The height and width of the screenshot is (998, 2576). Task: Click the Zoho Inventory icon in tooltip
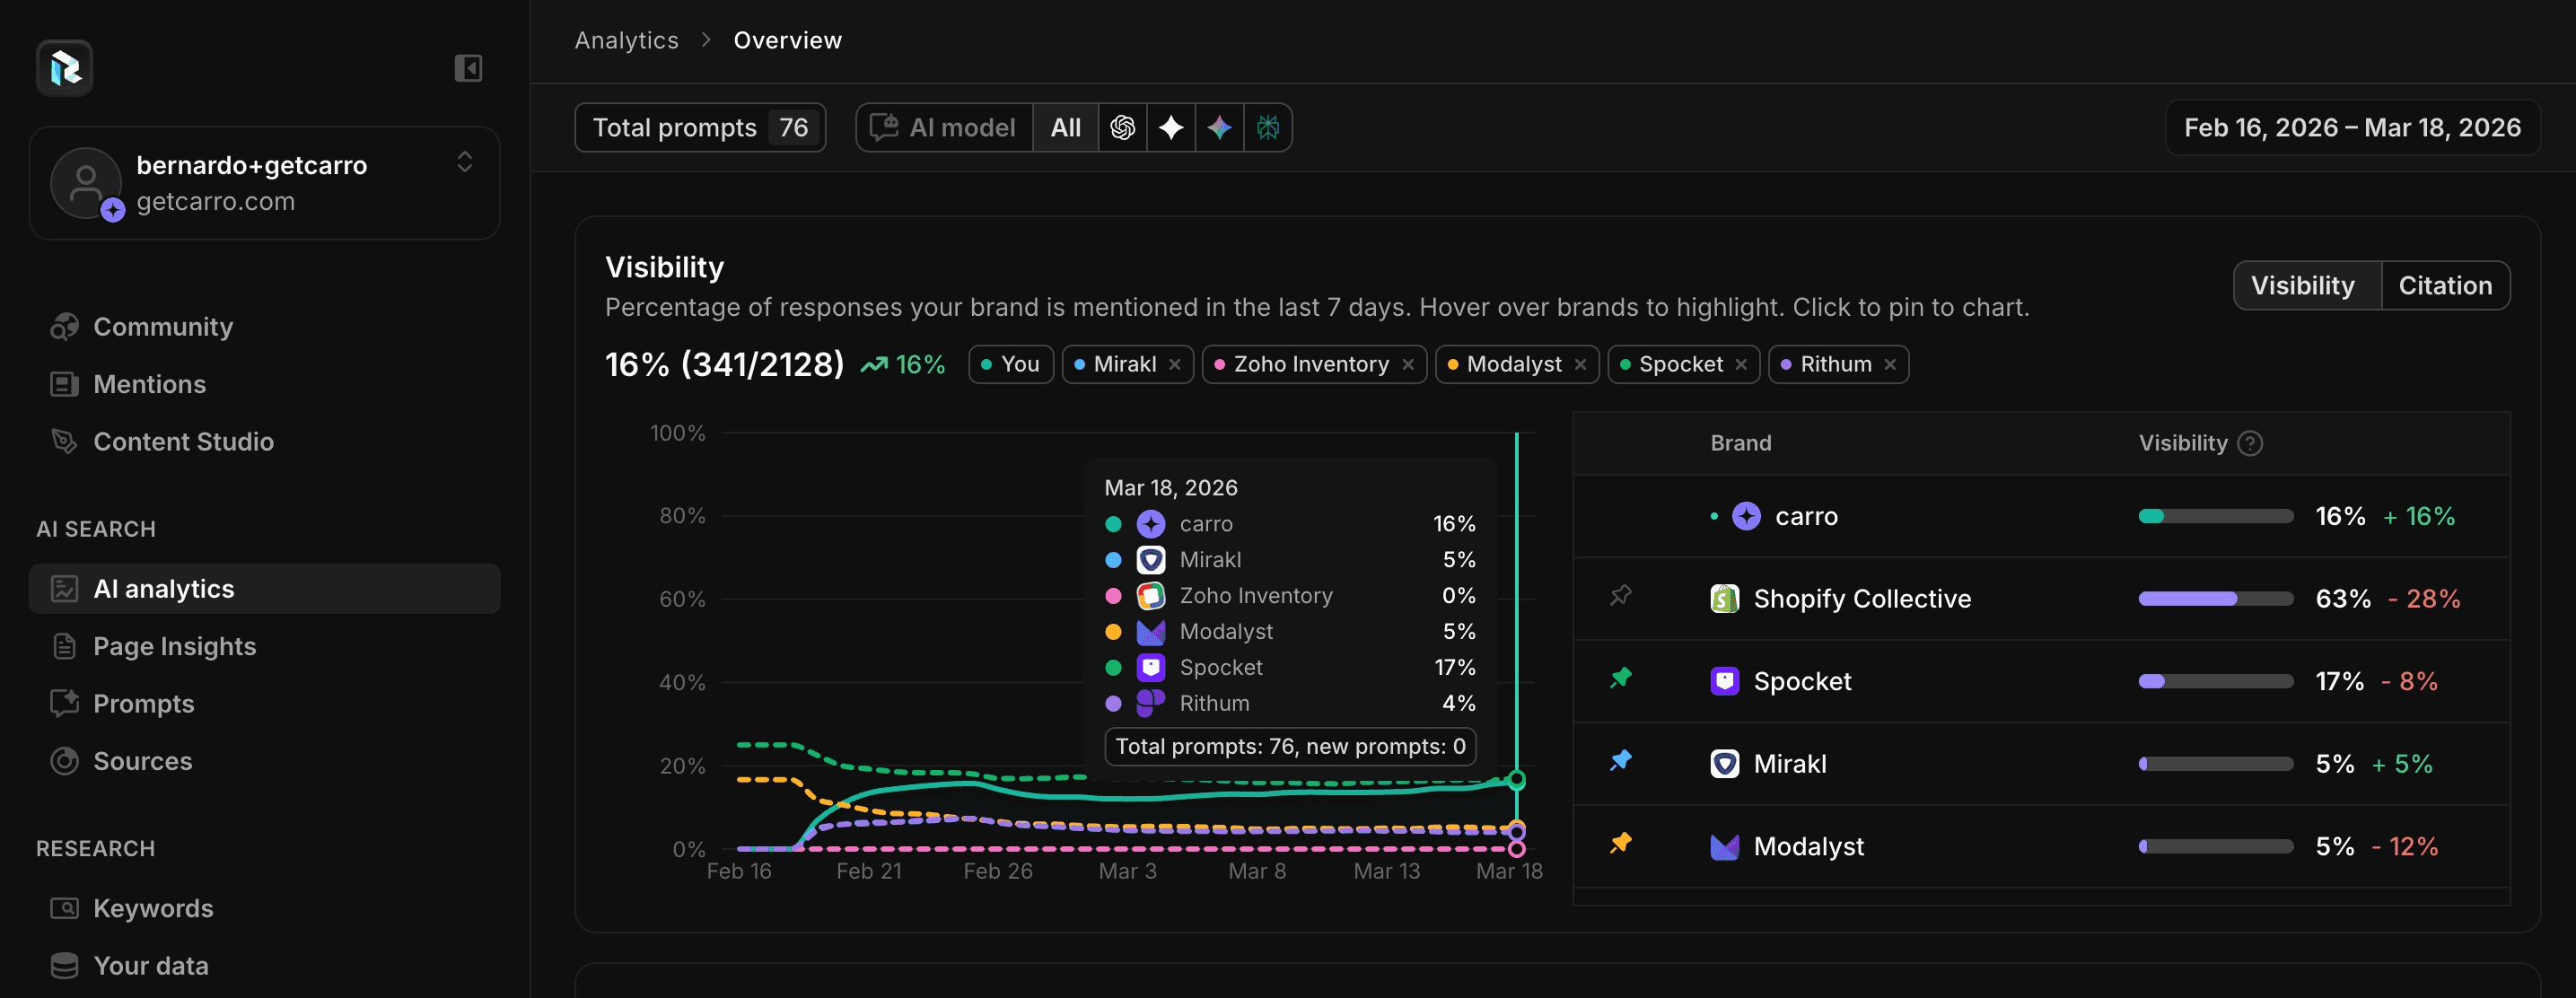point(1151,596)
